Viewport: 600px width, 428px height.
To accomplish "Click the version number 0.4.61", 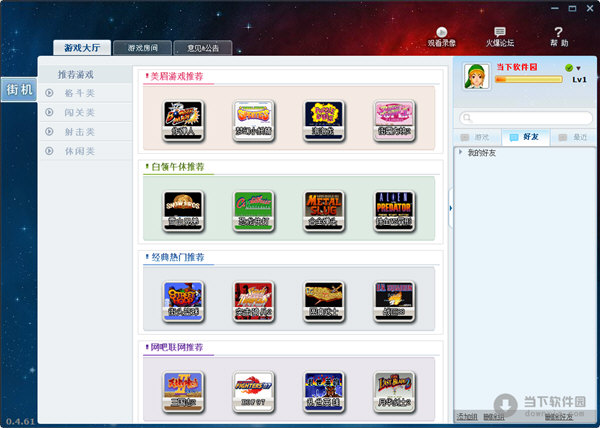I will point(20,421).
